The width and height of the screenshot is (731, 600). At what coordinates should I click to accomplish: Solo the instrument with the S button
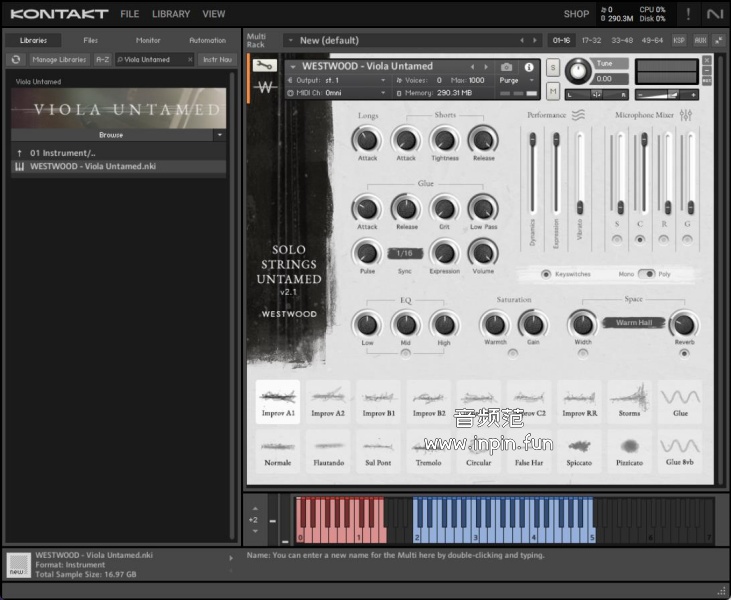point(553,67)
